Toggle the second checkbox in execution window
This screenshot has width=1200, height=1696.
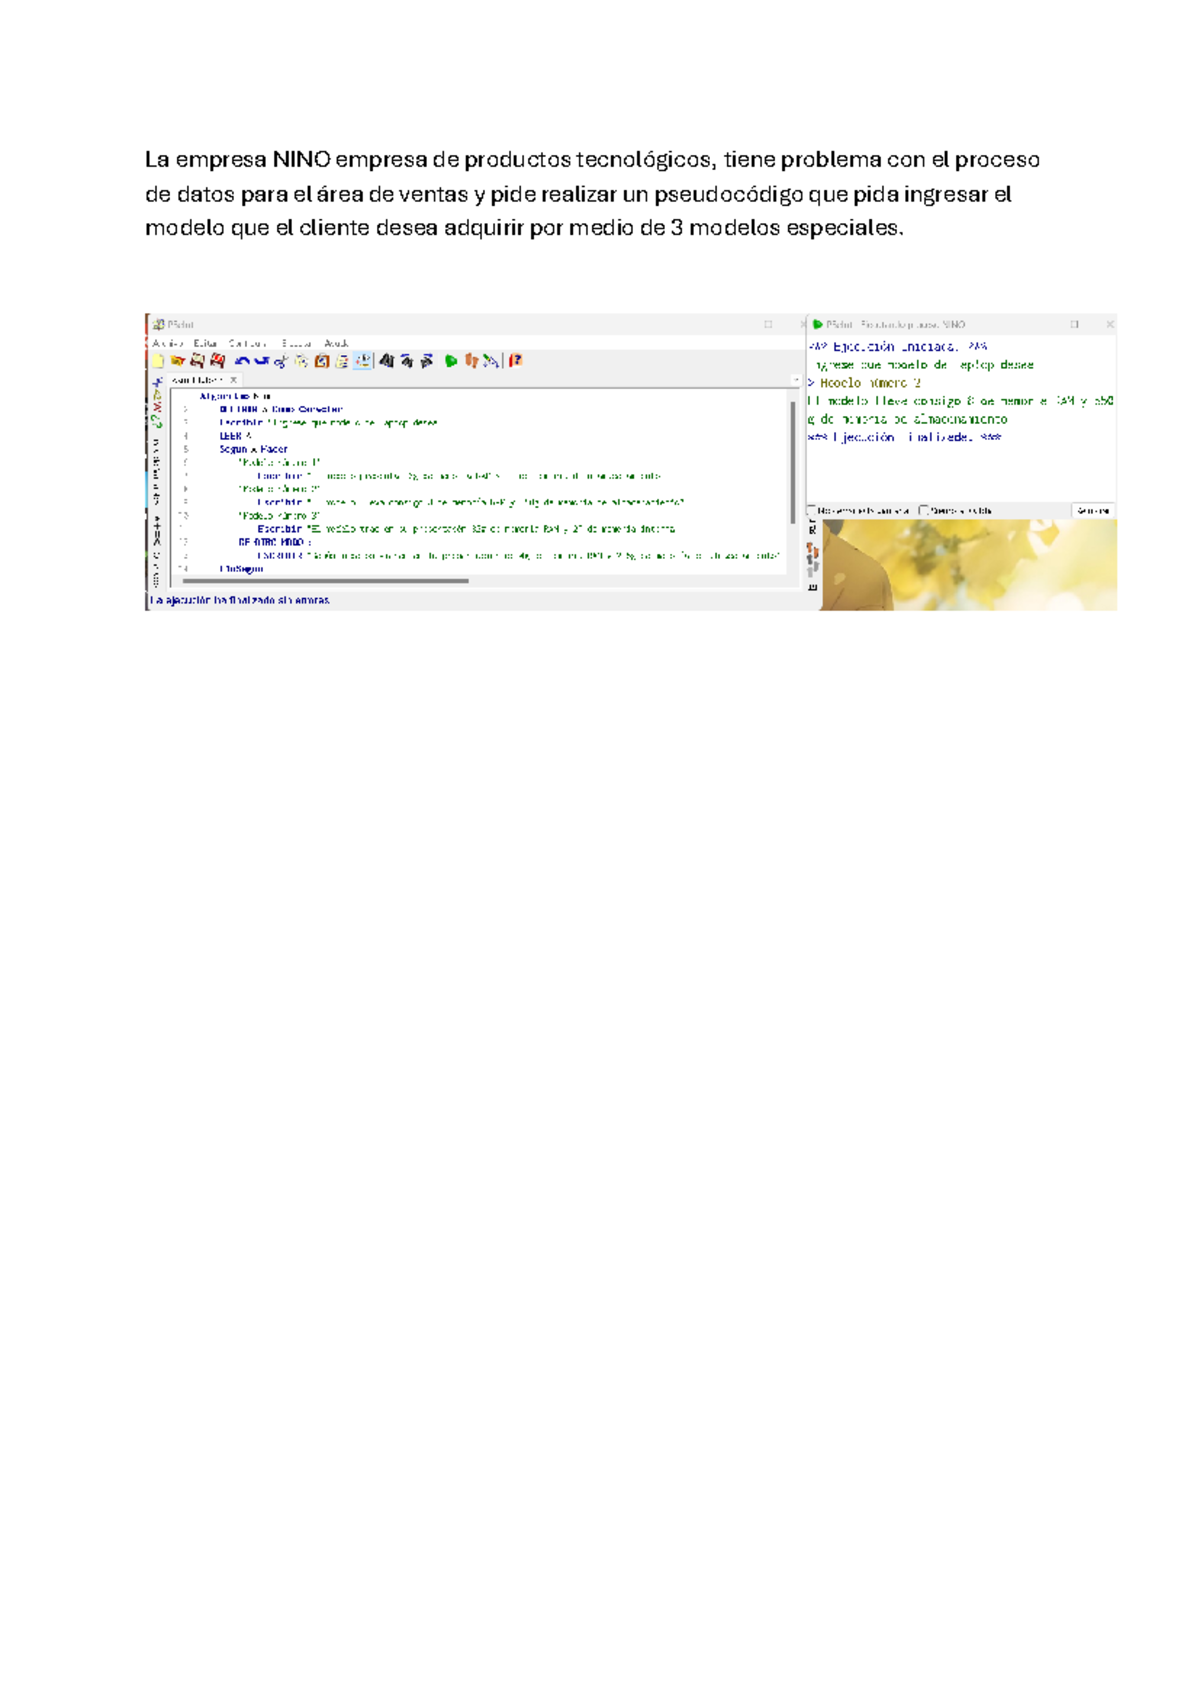pyautogui.click(x=924, y=511)
